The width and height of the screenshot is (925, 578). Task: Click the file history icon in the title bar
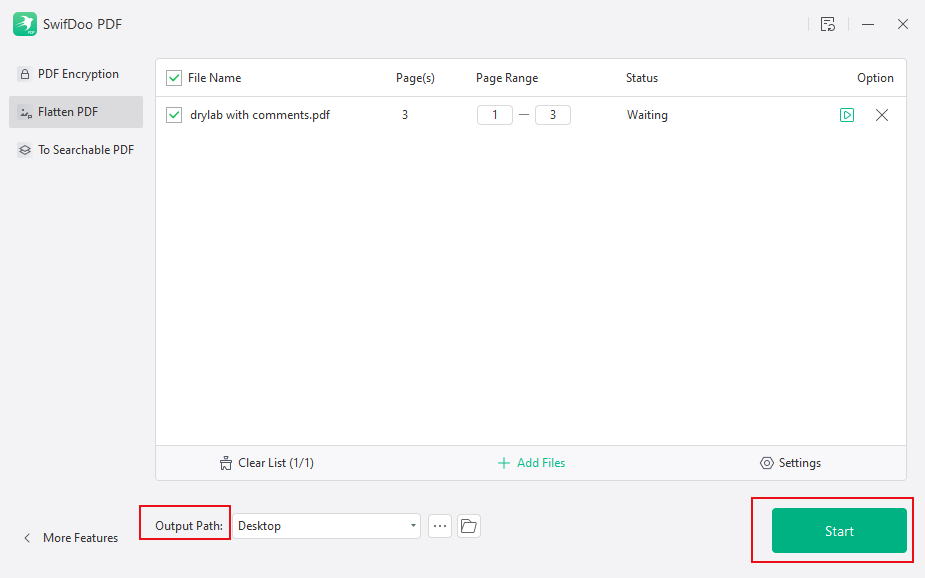[x=828, y=24]
